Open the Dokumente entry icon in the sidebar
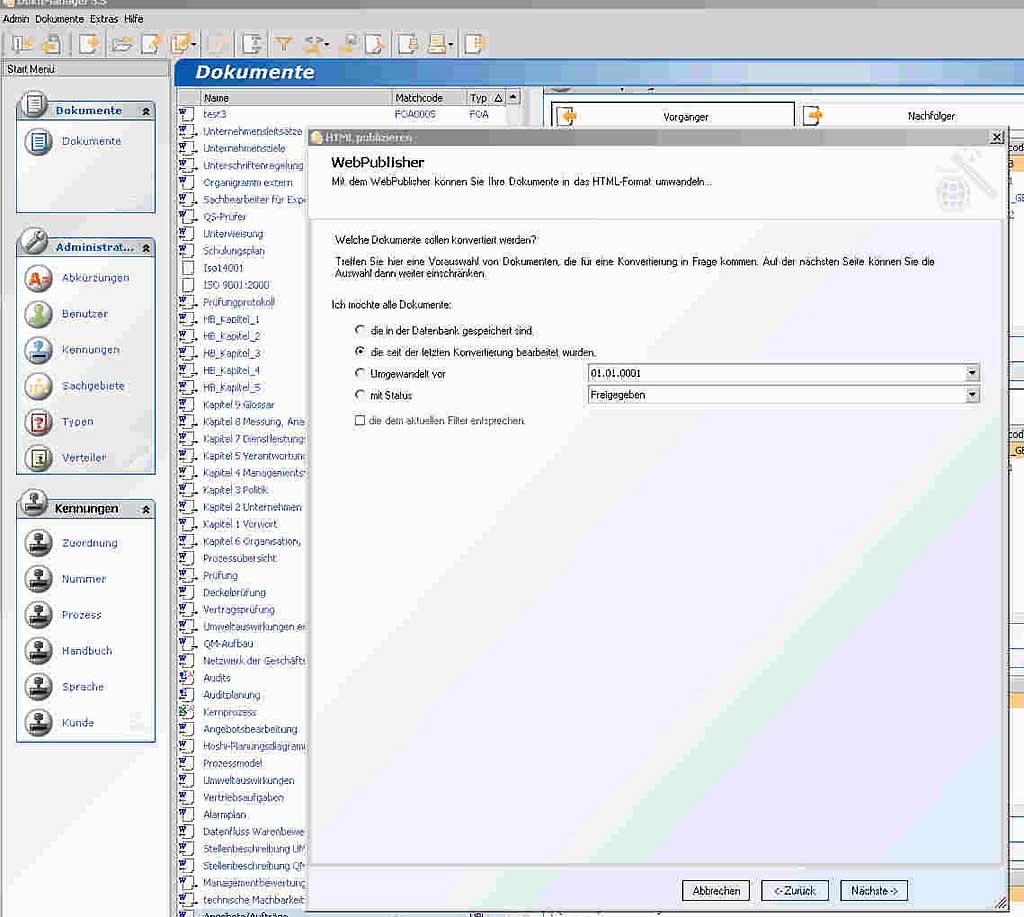 39,141
